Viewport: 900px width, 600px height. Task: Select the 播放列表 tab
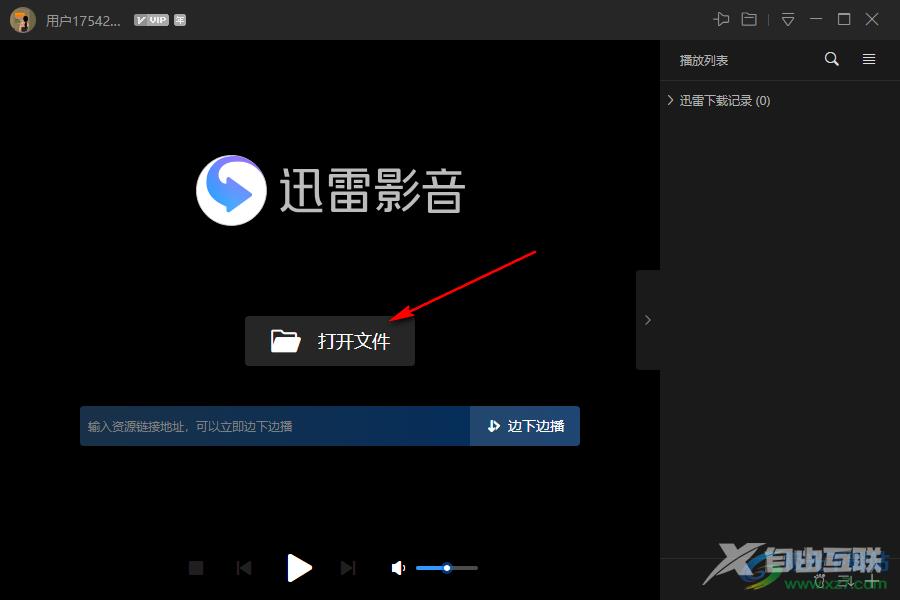(704, 60)
